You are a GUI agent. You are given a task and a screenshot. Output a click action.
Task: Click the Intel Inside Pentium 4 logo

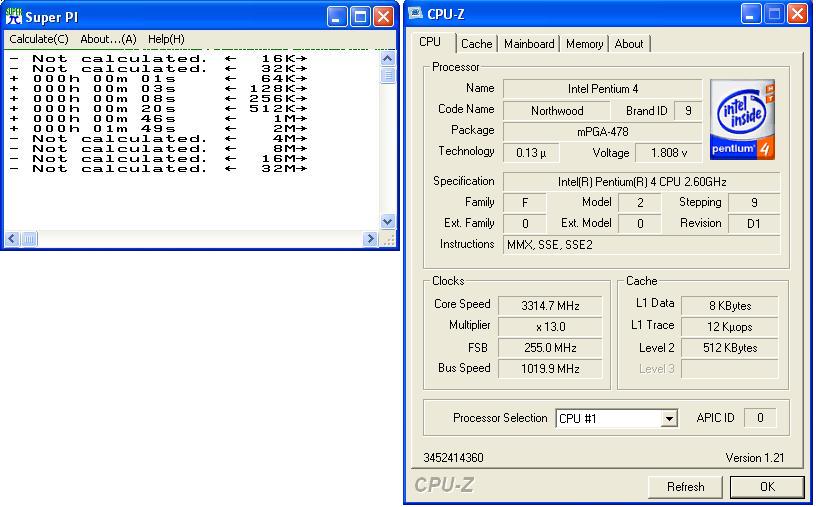[x=743, y=119]
